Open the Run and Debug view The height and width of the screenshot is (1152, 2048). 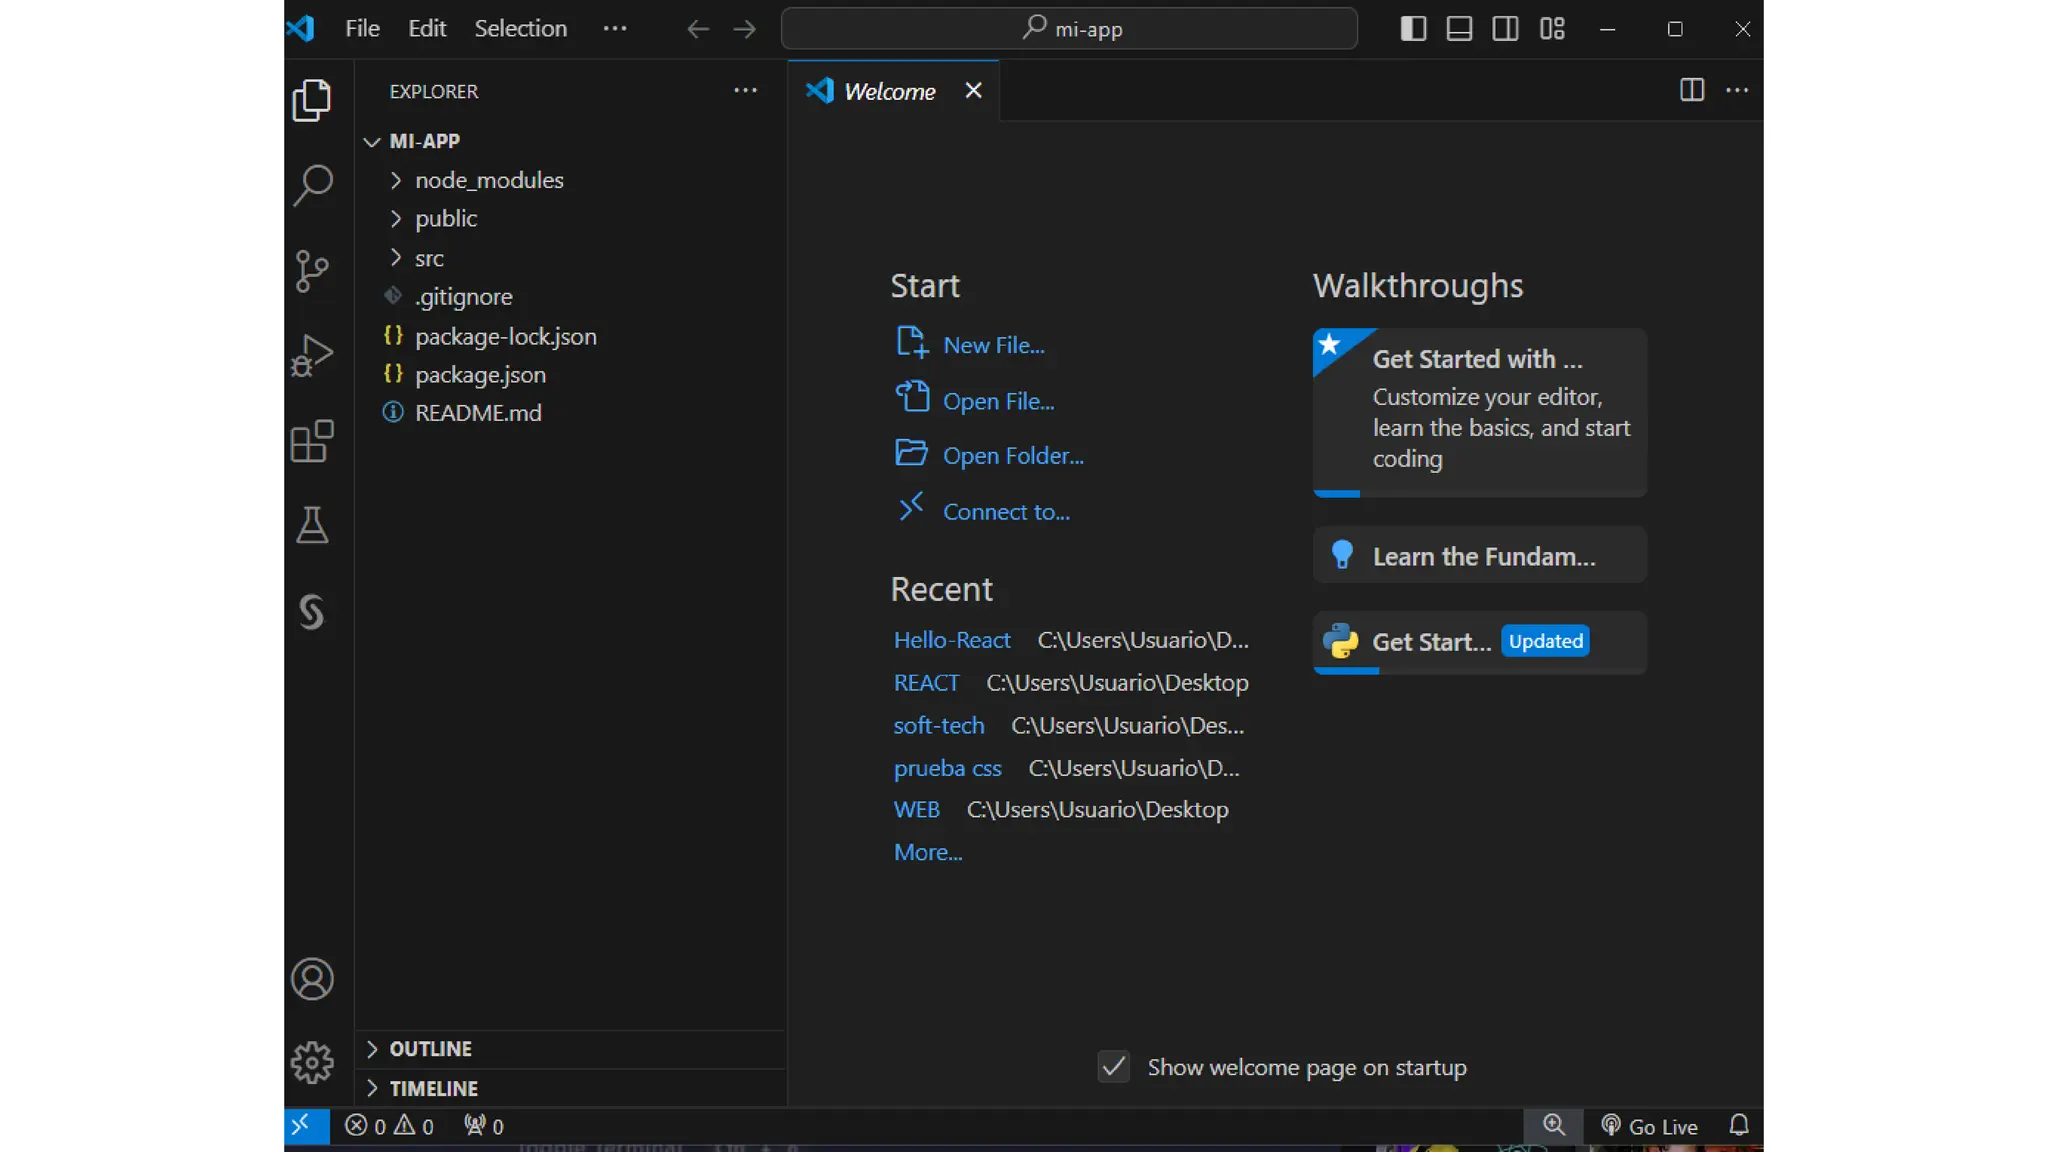(312, 355)
